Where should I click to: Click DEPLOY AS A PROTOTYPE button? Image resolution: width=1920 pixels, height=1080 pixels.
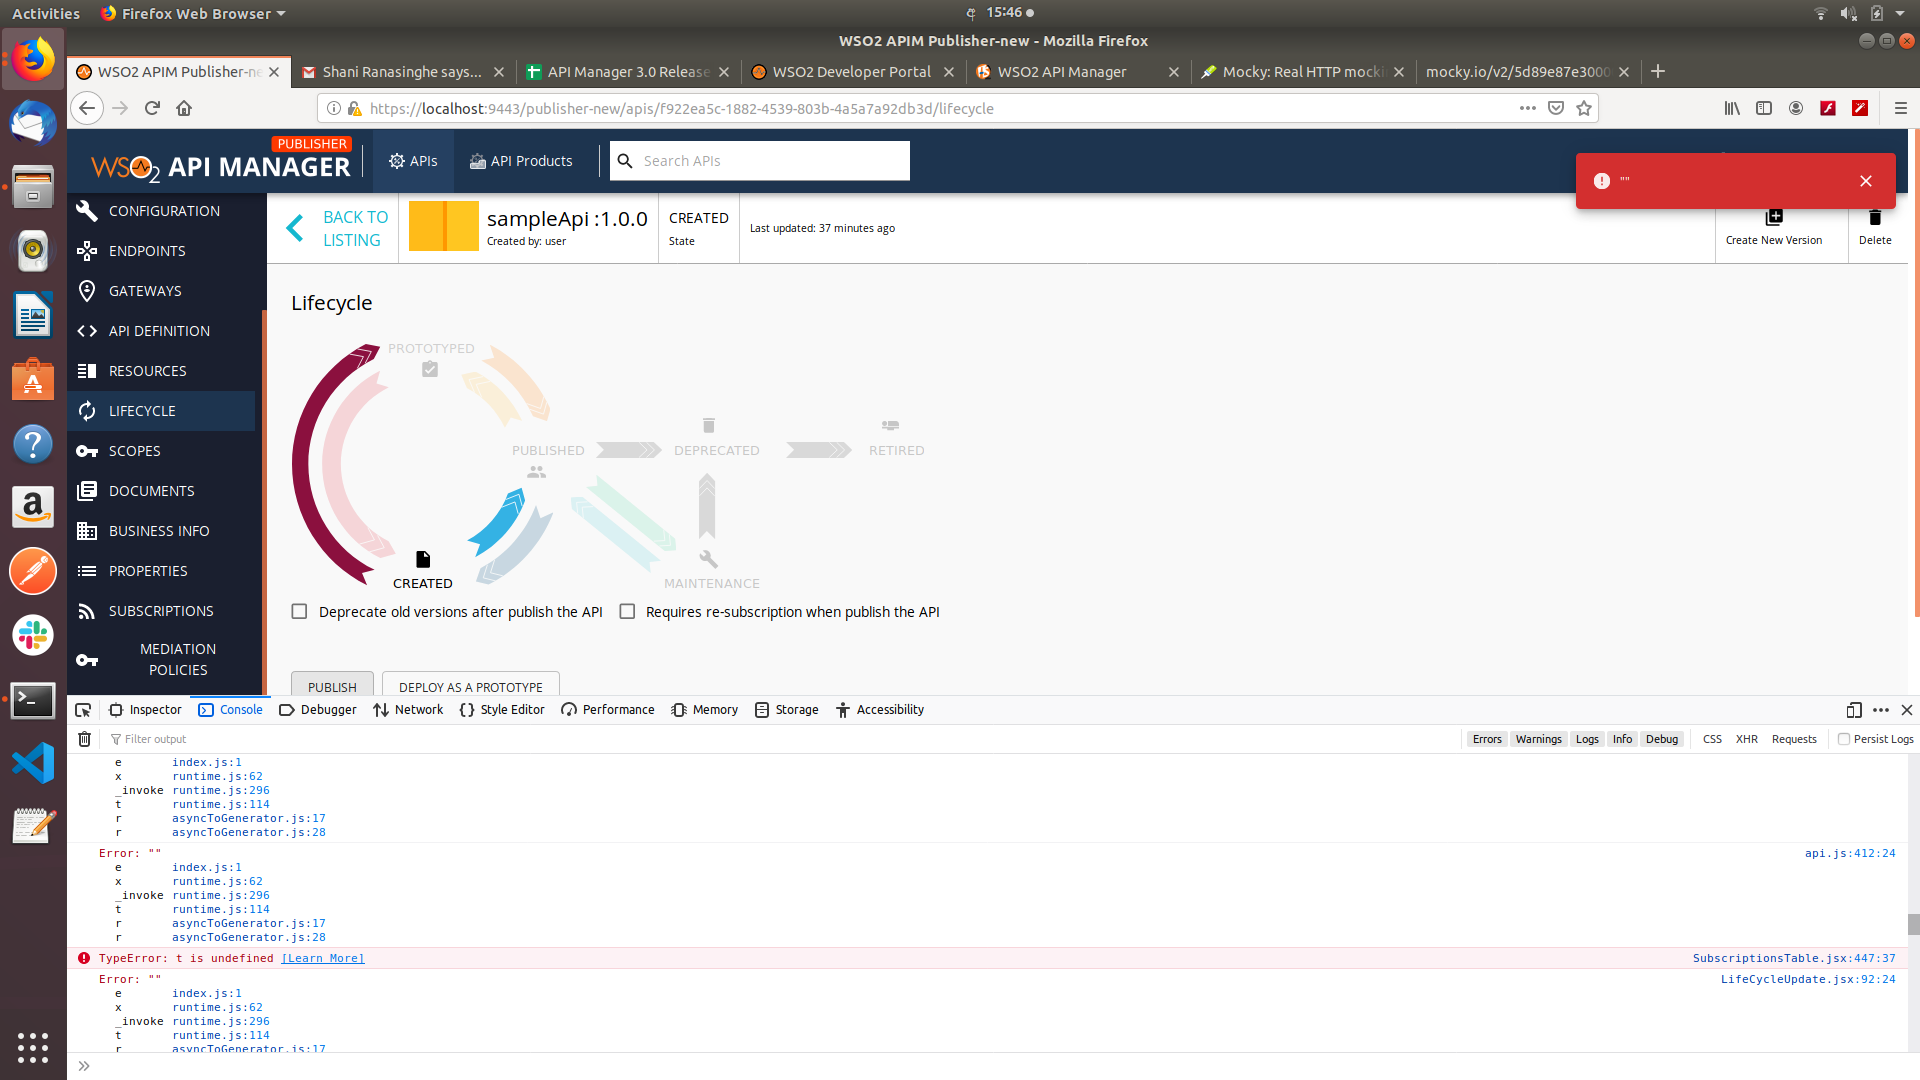coord(471,685)
